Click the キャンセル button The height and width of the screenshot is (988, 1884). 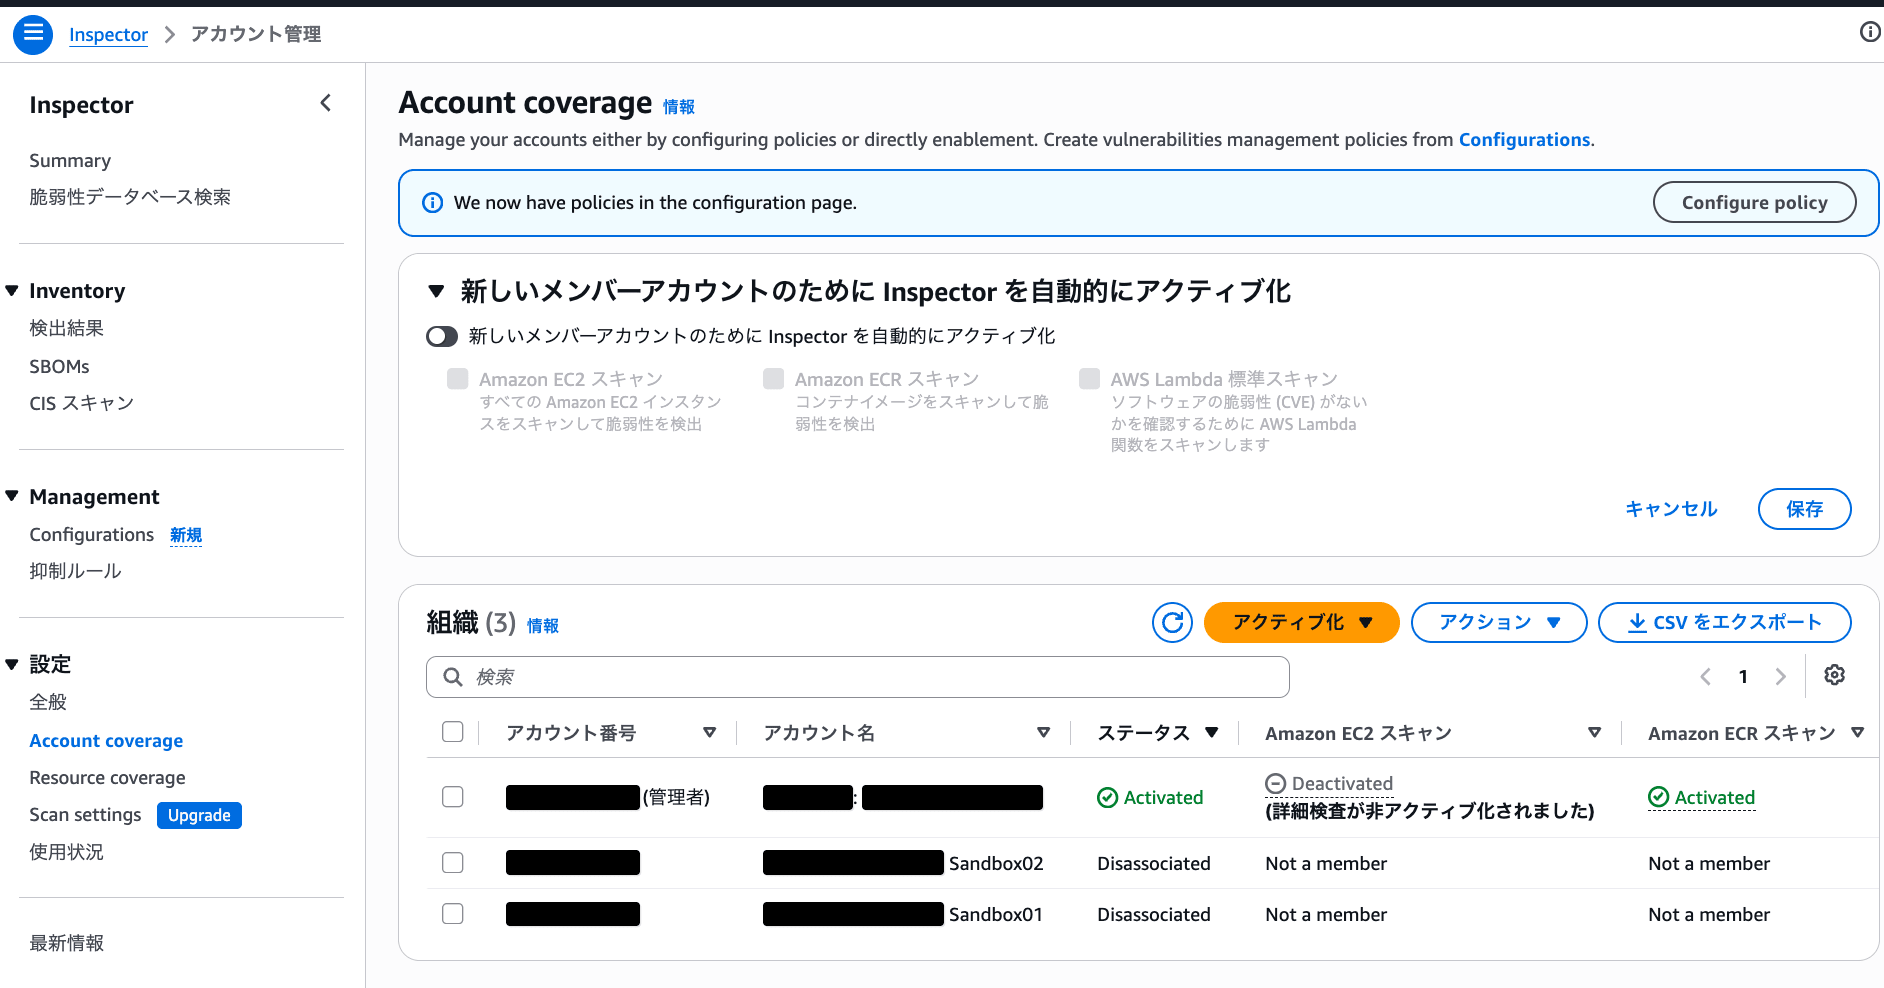[x=1671, y=509]
